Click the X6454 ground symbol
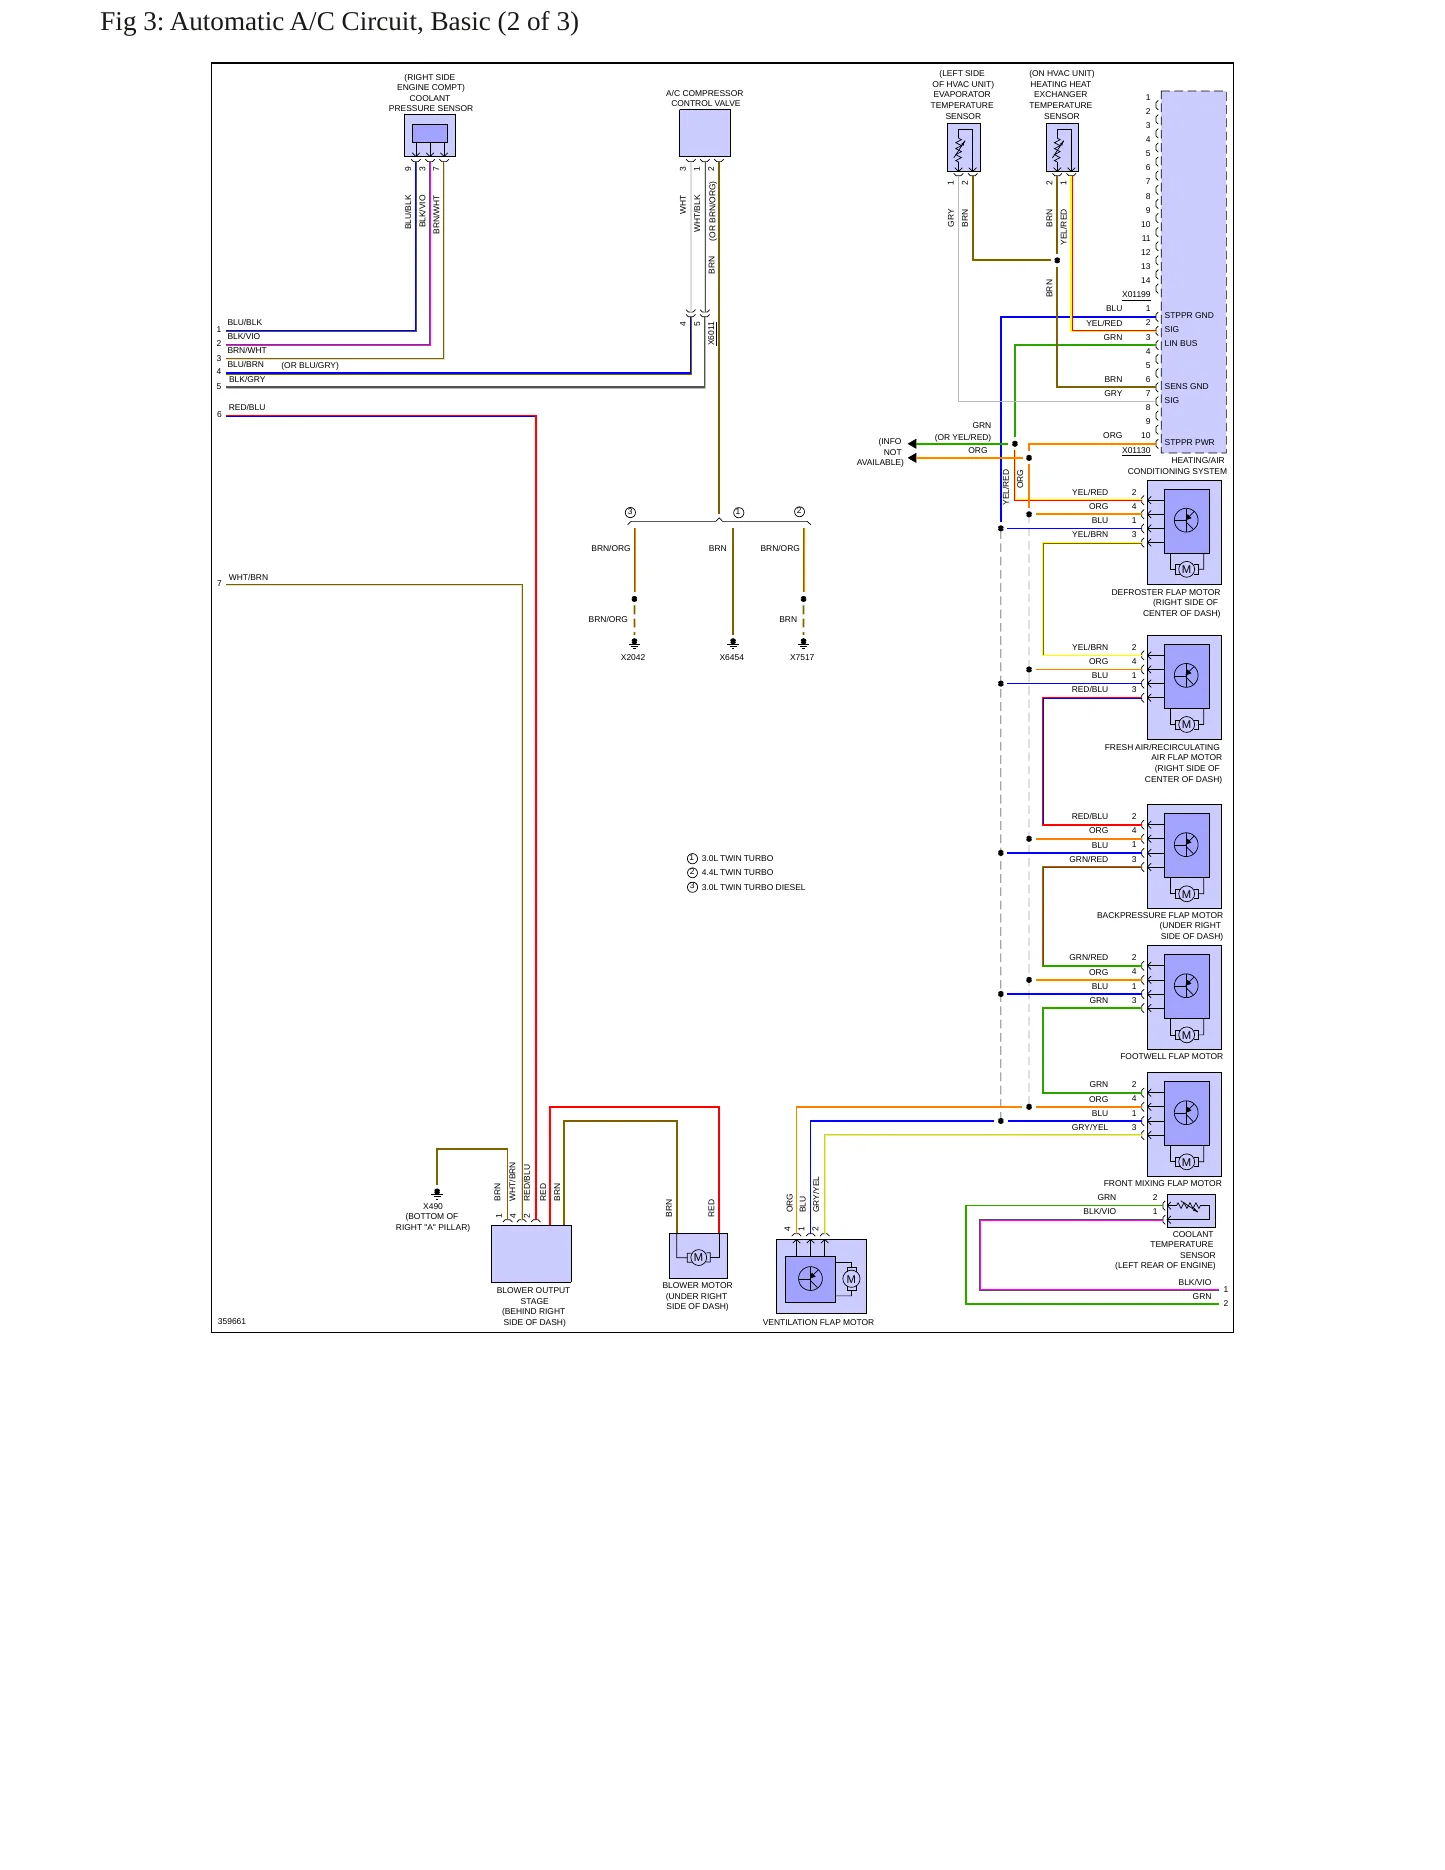The height and width of the screenshot is (1870, 1445). click(733, 643)
